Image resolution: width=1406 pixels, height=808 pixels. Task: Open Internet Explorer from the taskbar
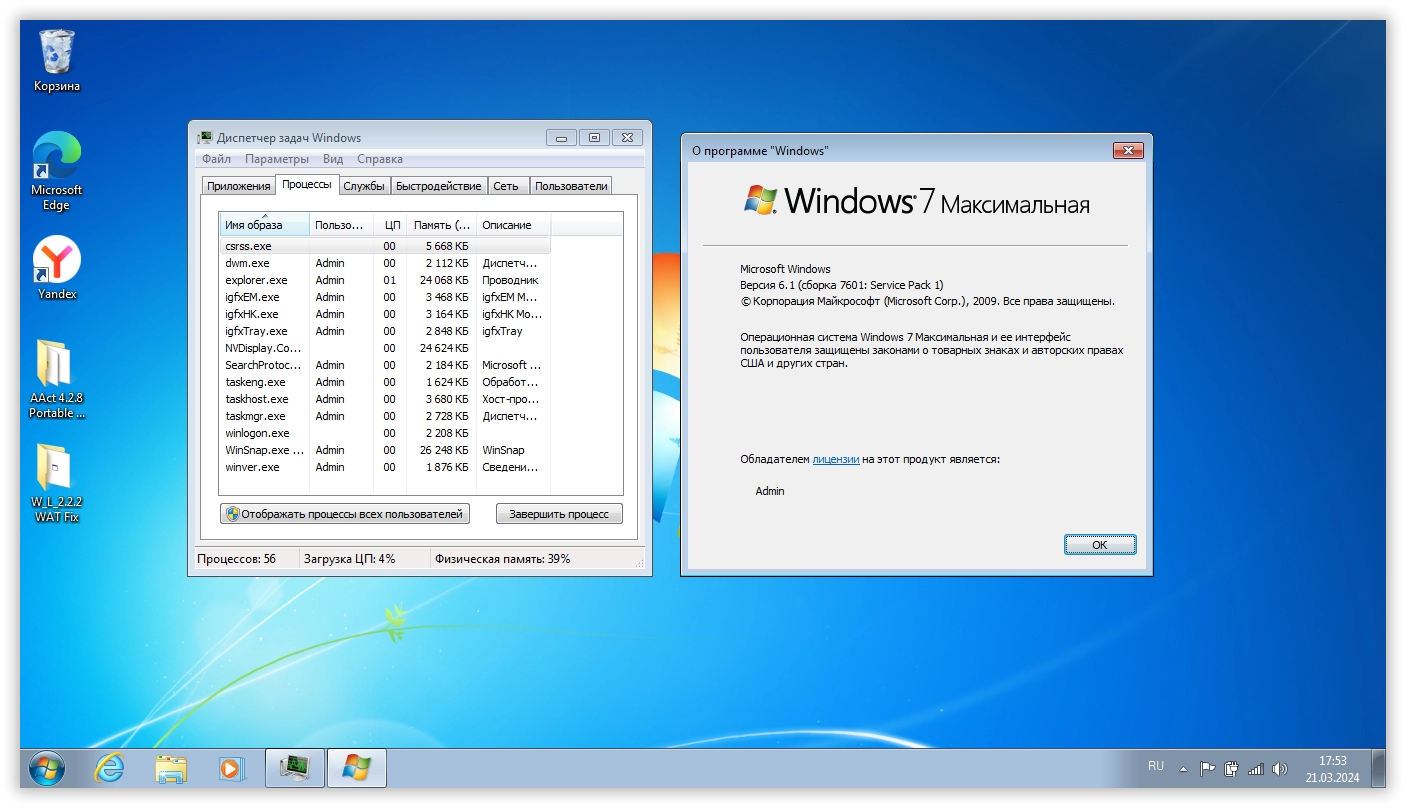coord(110,768)
